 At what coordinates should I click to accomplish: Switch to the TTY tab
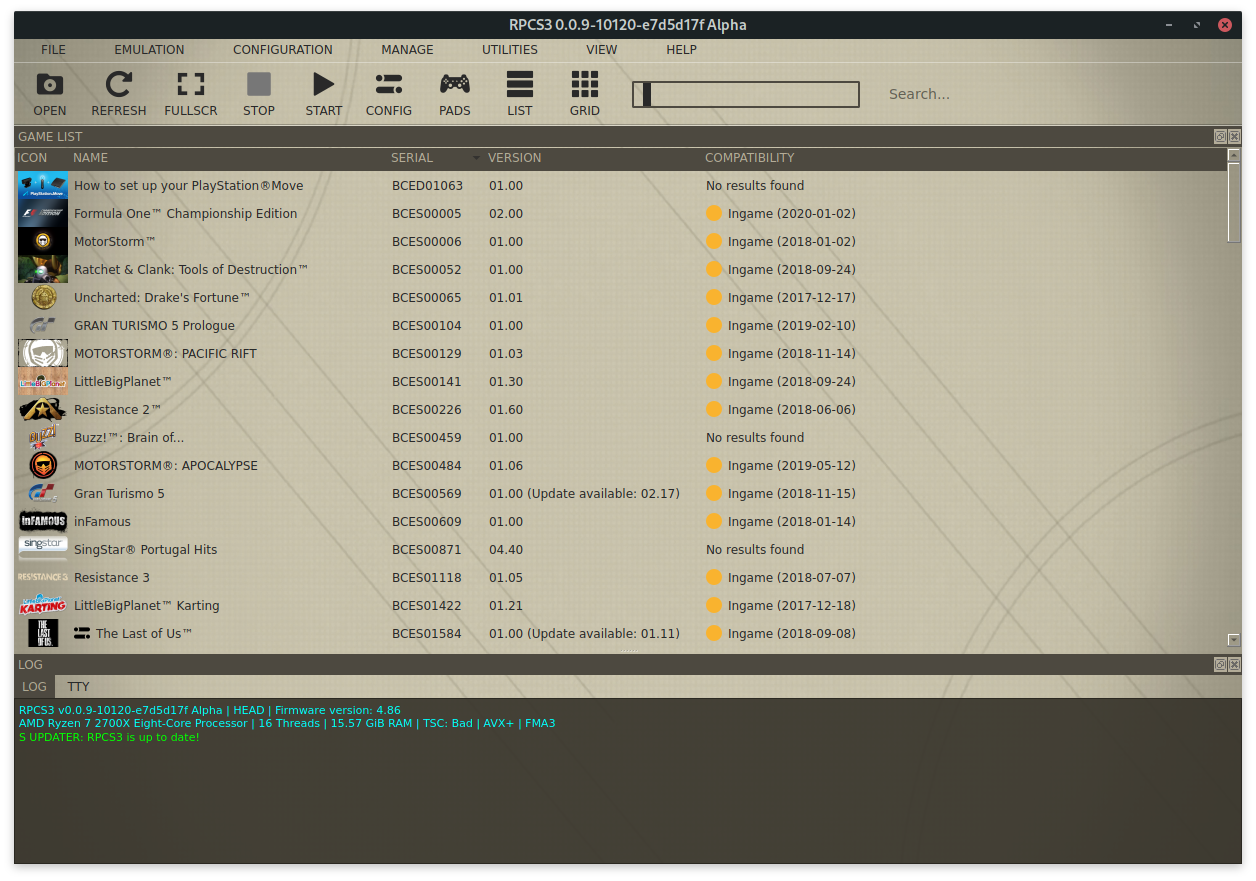point(78,687)
